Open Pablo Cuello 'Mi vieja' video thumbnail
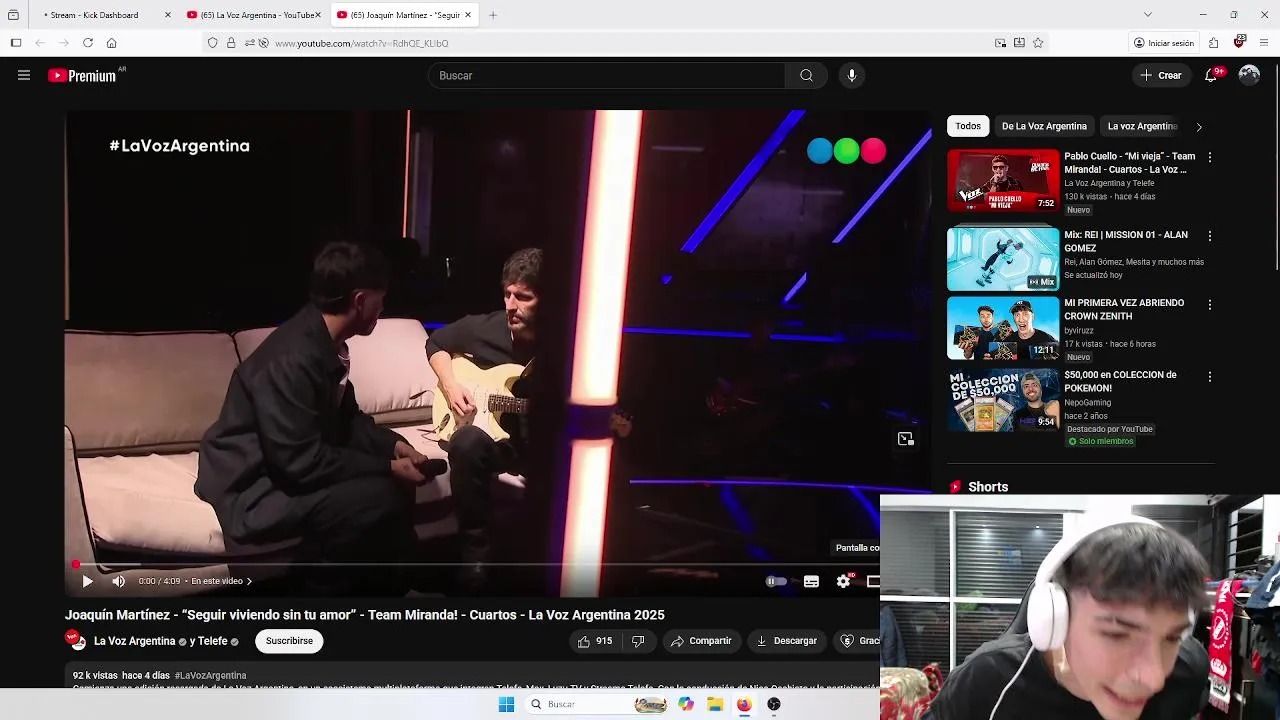 [x=1003, y=180]
